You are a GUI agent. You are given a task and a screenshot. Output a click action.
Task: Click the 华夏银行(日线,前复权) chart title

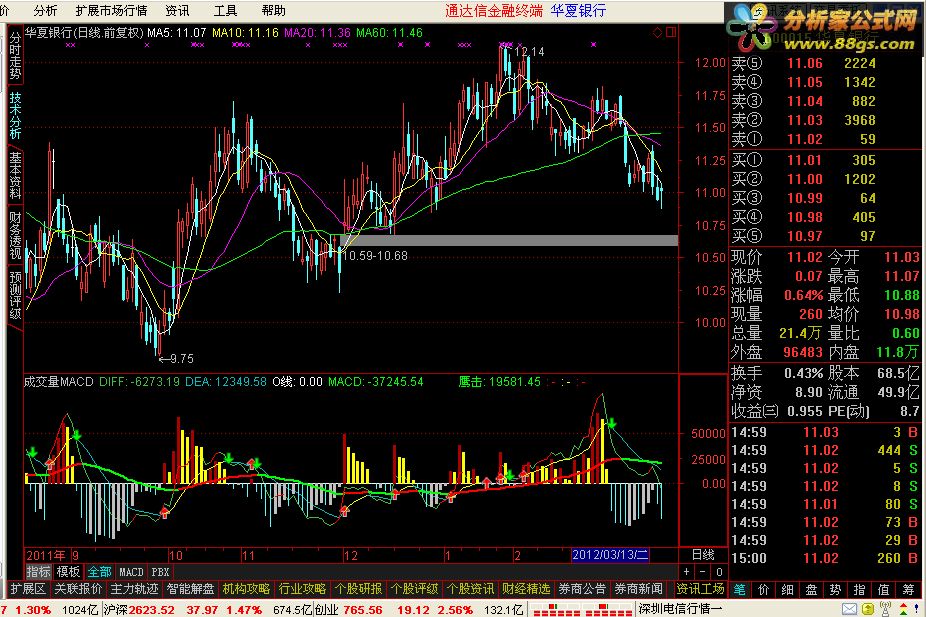pos(84,32)
